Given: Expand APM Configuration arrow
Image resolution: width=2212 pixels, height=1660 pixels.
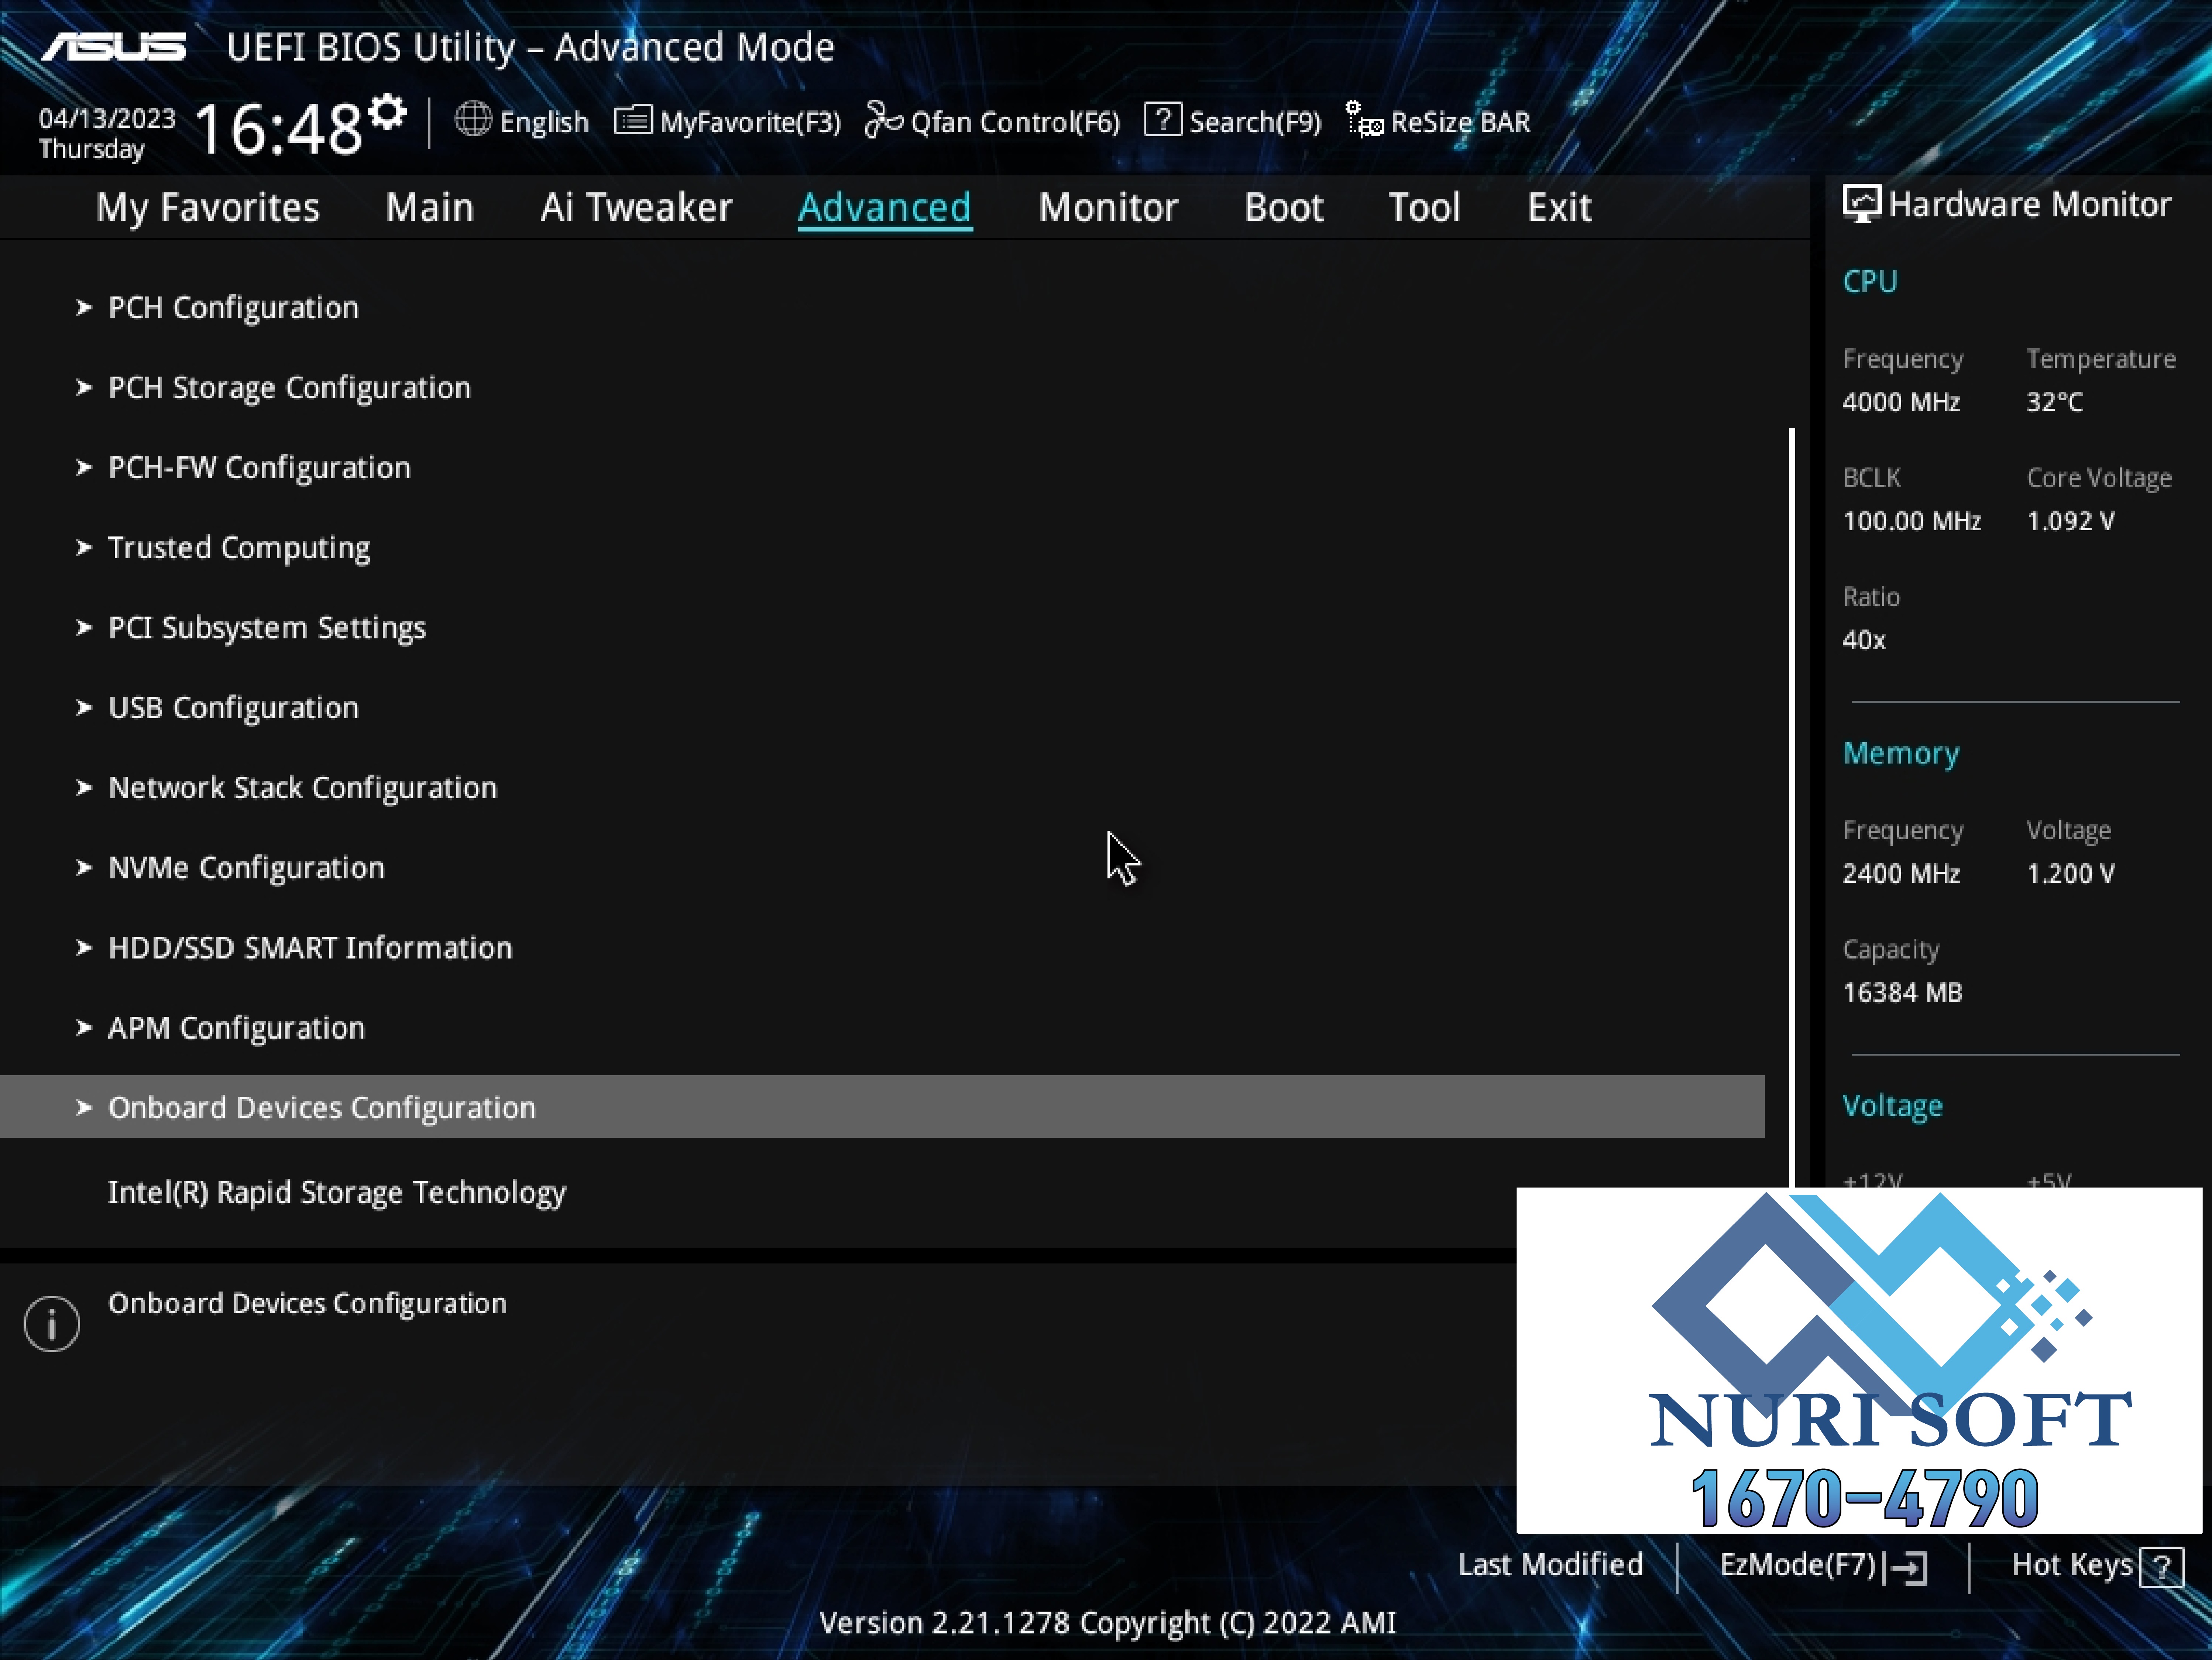Looking at the screenshot, I should [84, 1027].
